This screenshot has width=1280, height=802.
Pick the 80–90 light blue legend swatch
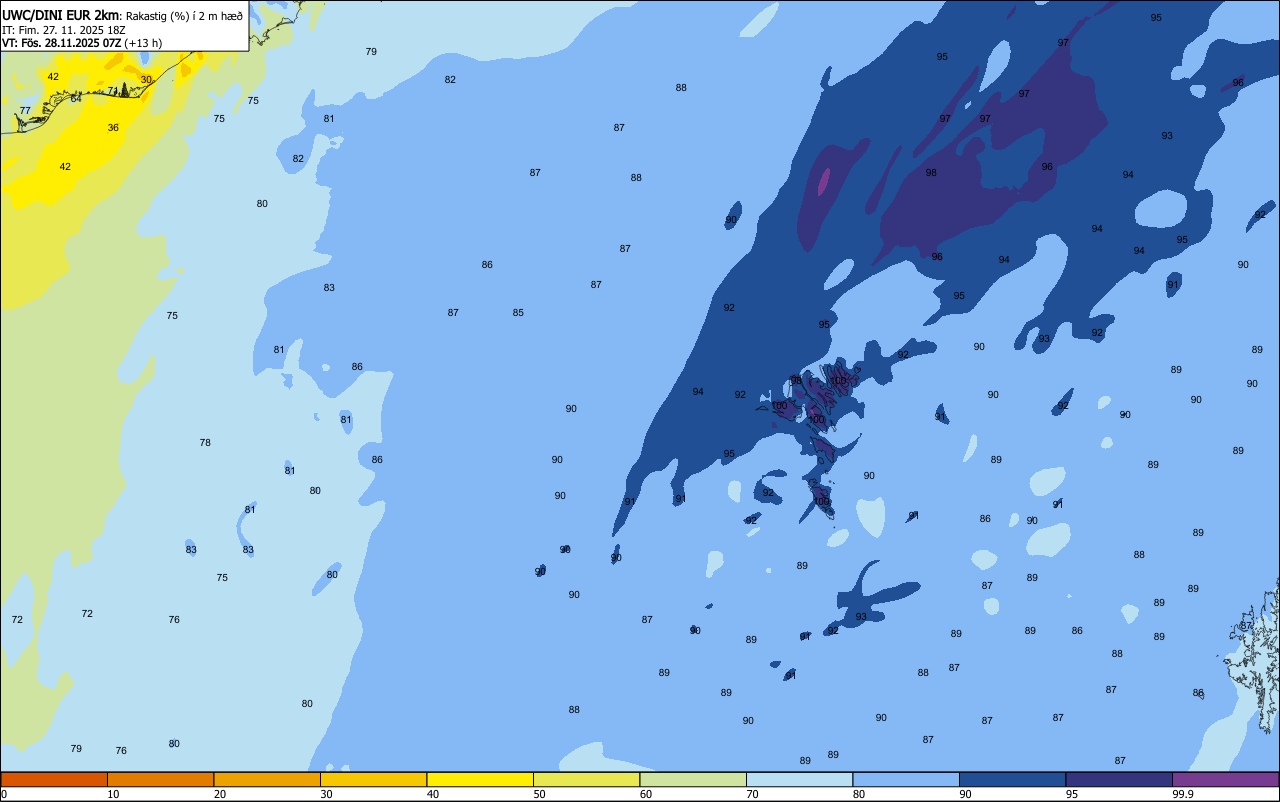906,779
